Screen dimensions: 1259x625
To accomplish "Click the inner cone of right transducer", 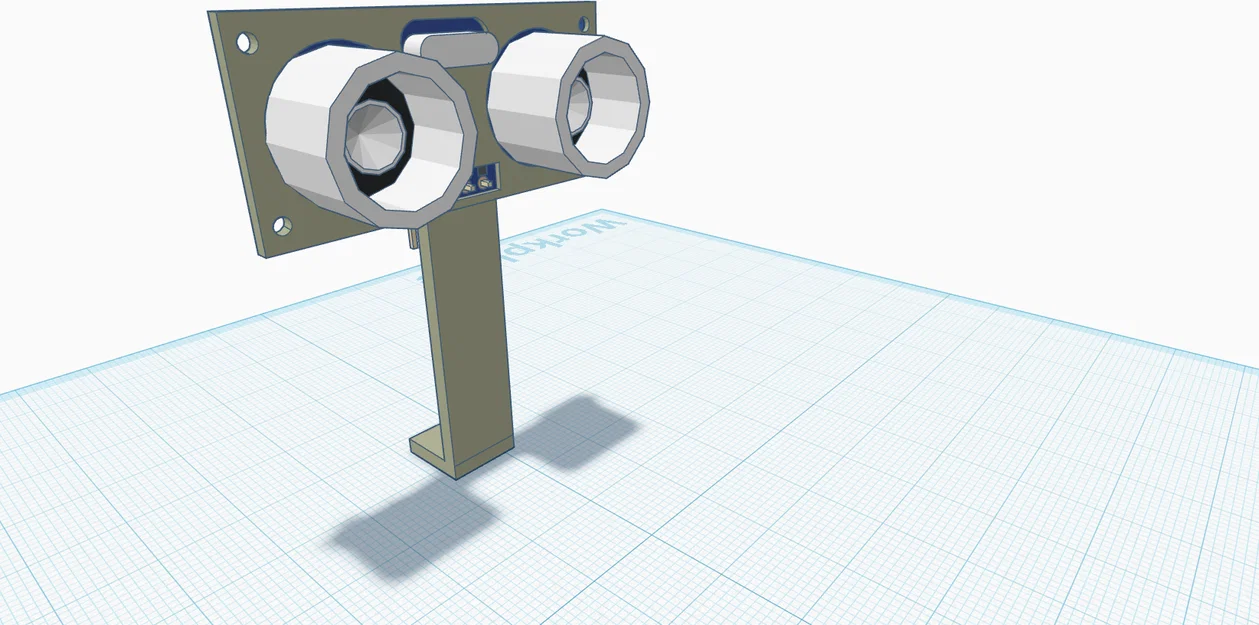I will [x=578, y=105].
